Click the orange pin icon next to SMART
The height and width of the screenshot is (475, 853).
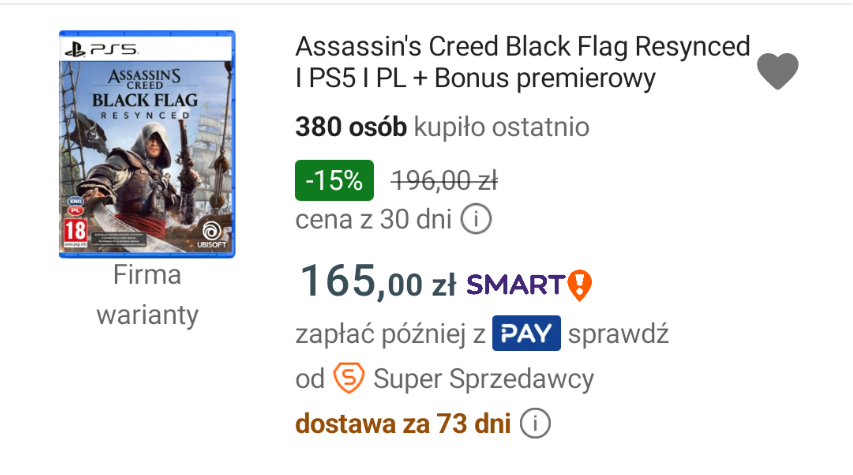click(x=579, y=285)
